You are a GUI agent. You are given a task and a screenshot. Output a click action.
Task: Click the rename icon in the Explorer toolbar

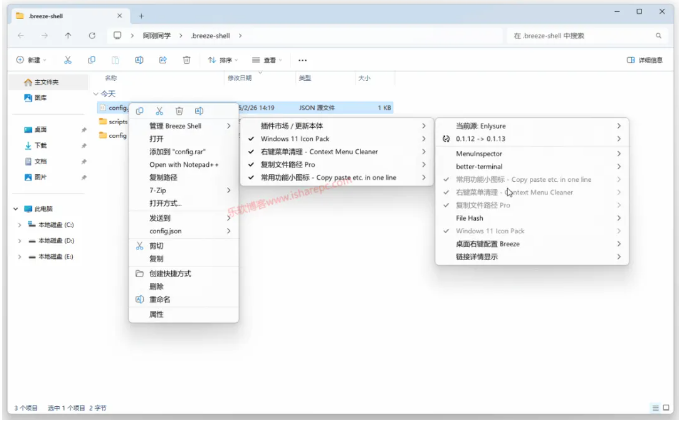139,60
